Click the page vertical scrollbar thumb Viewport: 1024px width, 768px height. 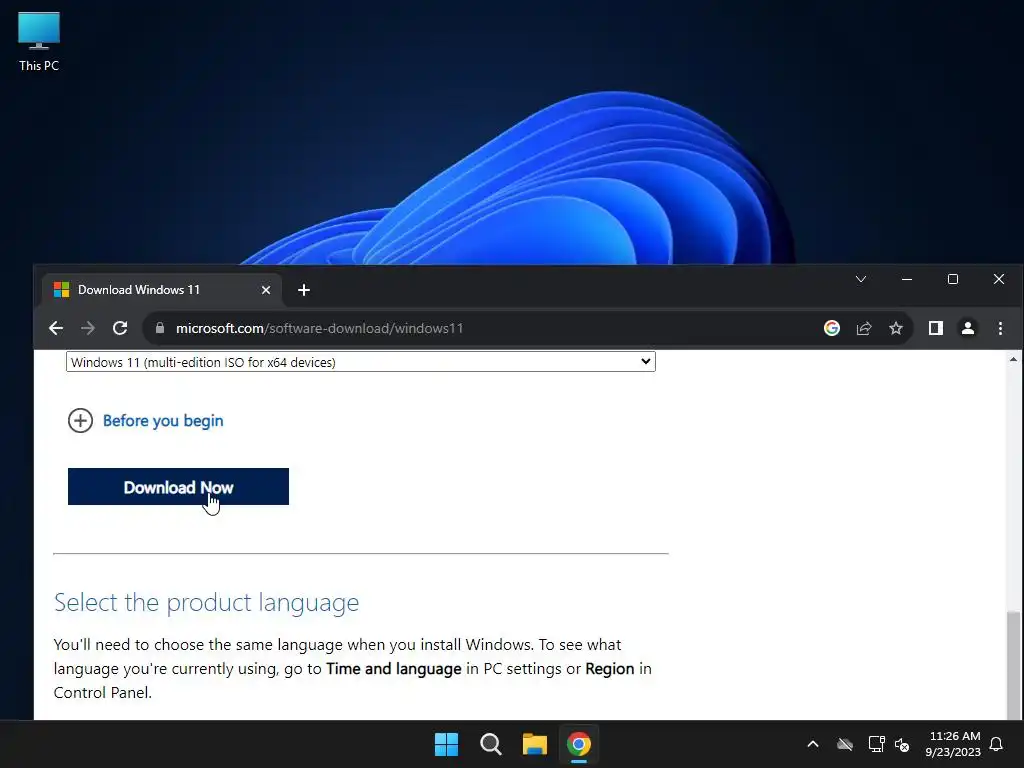1013,665
